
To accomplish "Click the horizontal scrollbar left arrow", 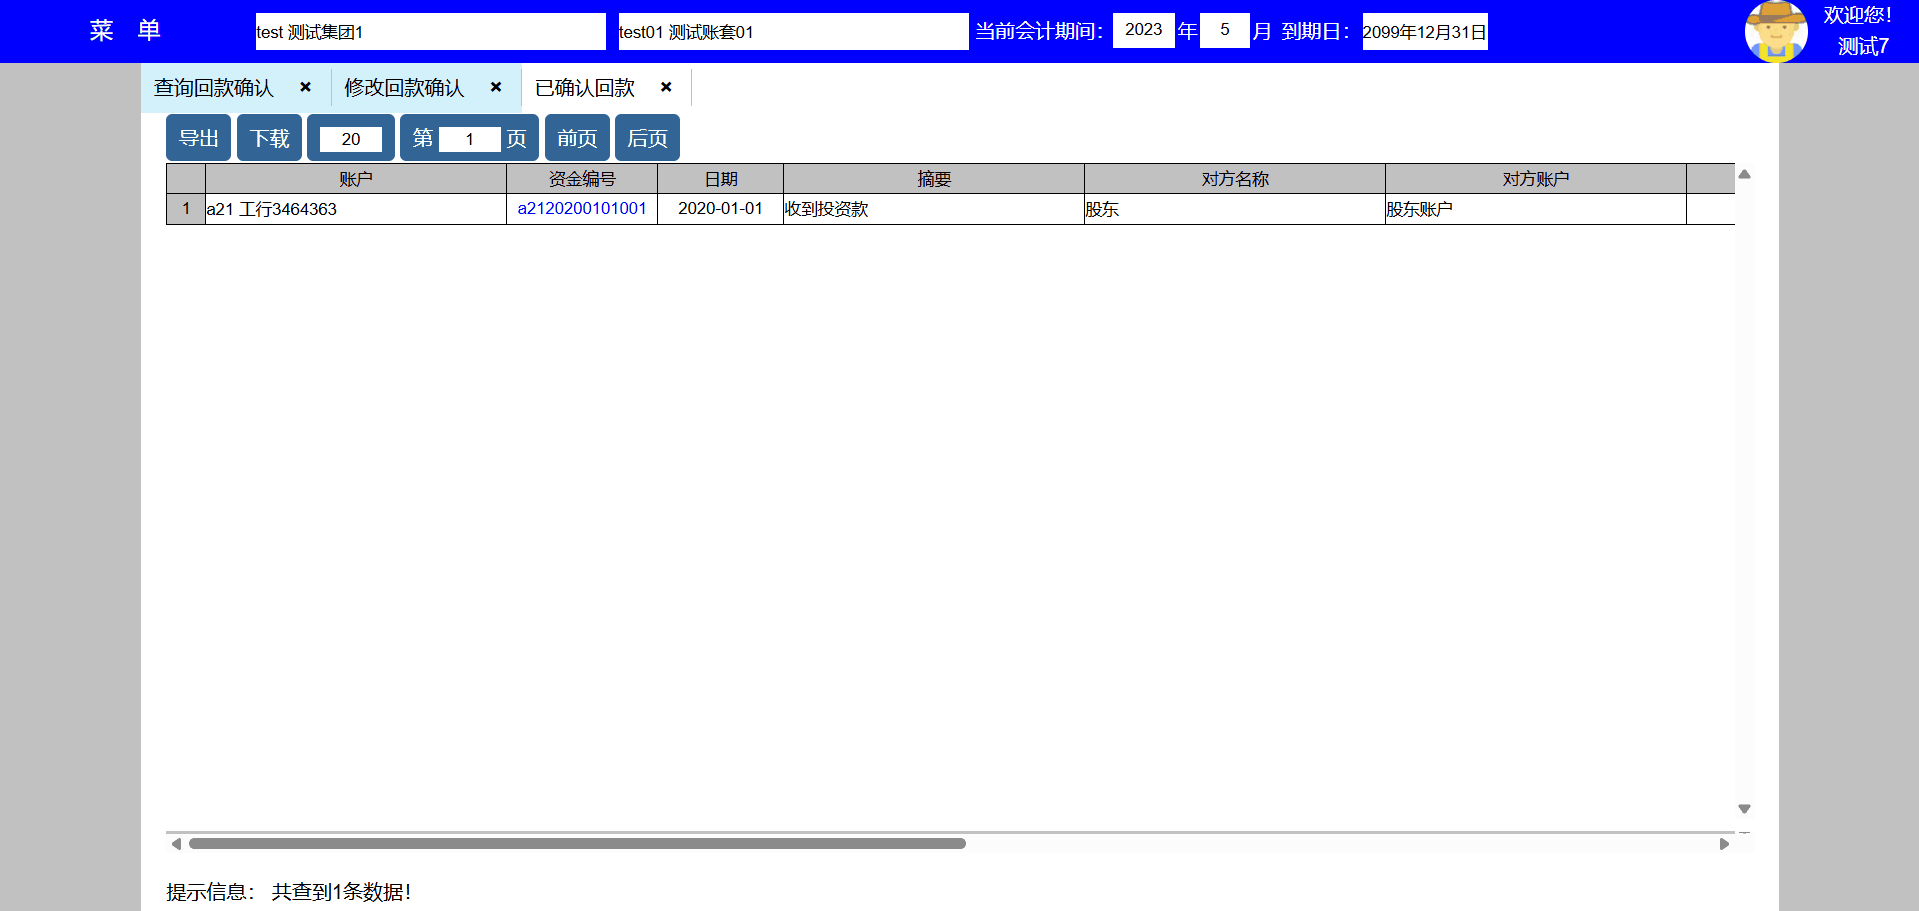I will [x=176, y=844].
